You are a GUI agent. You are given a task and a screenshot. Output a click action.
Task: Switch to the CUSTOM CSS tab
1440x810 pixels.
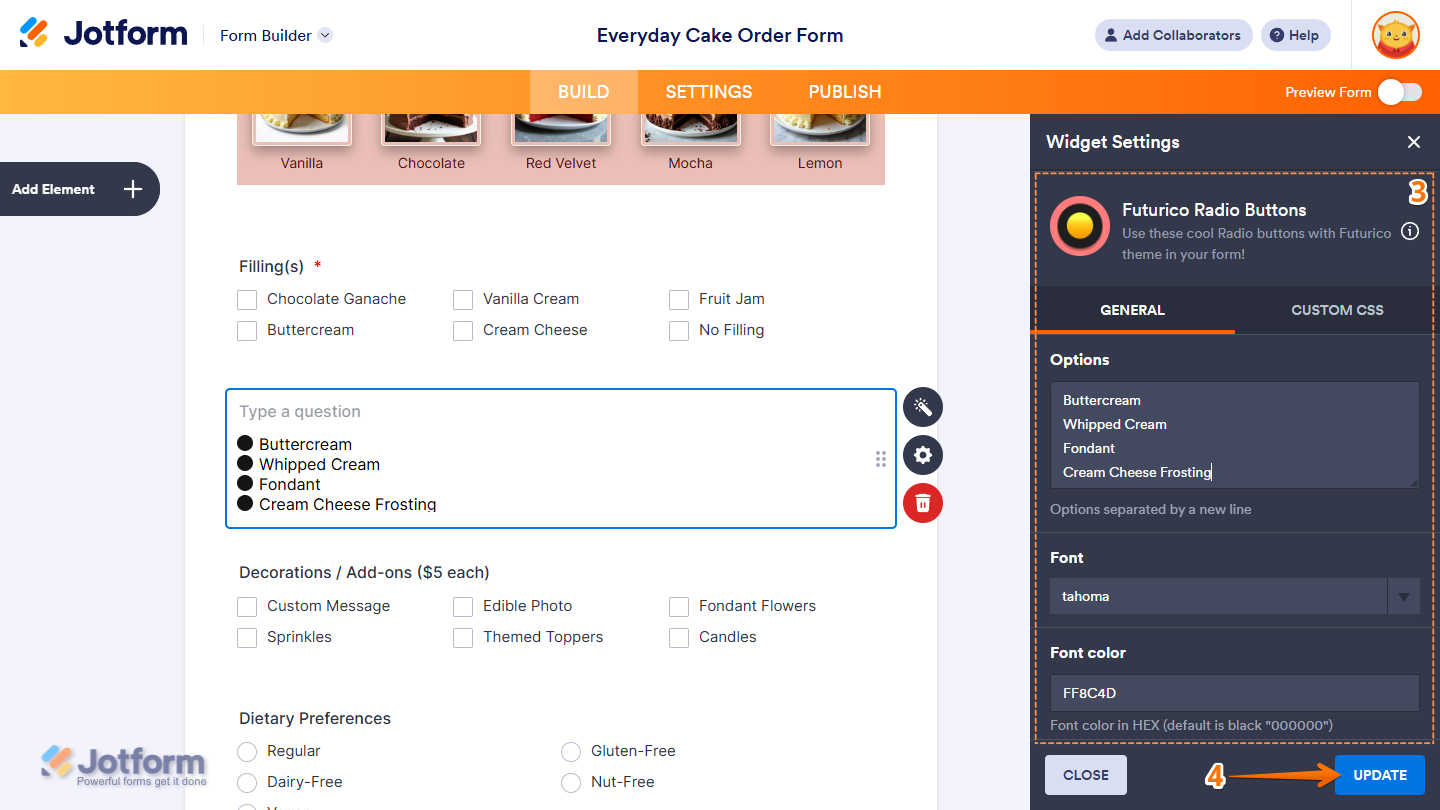(1337, 310)
